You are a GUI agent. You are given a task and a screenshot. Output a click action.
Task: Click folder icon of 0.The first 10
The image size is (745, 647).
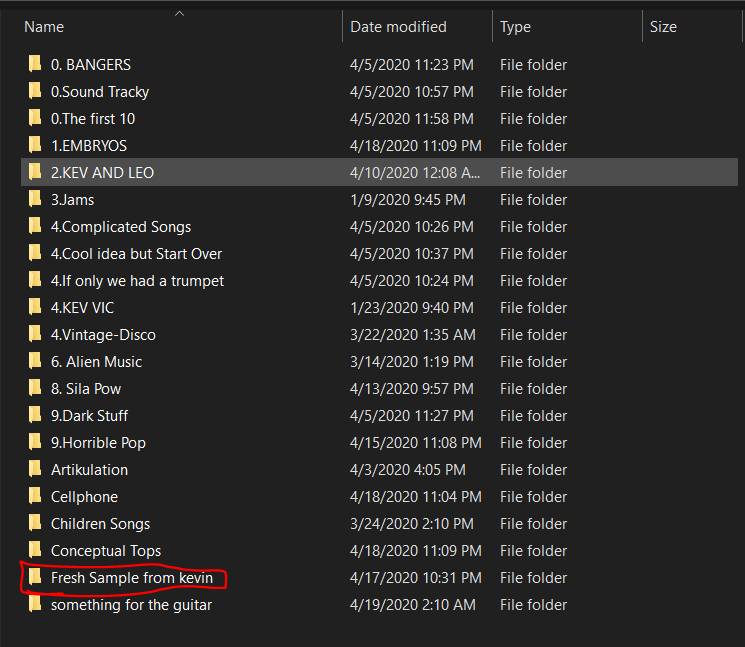click(35, 118)
